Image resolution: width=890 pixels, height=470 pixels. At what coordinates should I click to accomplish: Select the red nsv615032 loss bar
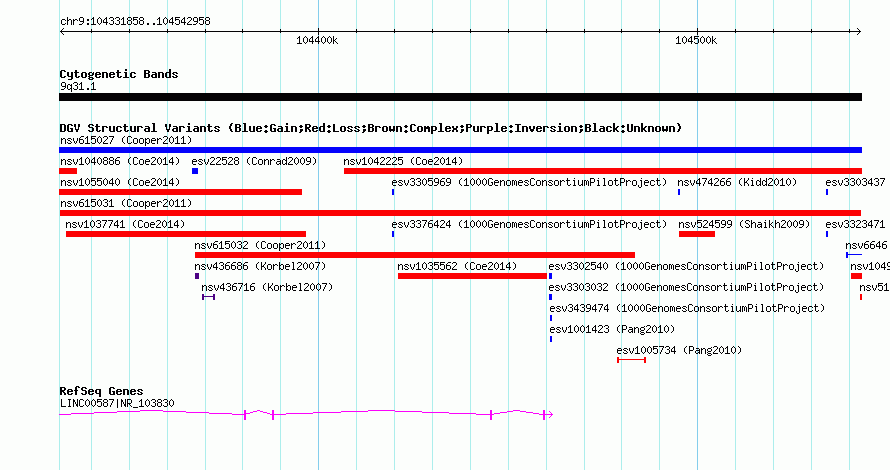click(x=414, y=255)
